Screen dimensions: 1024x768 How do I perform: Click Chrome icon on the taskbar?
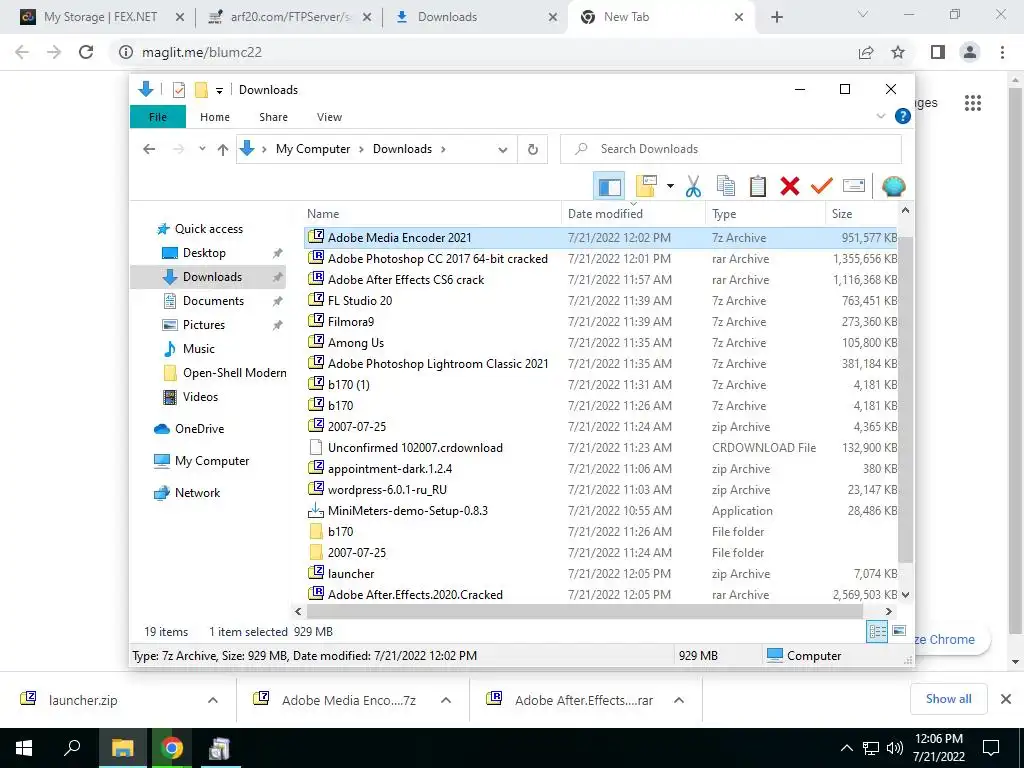[171, 748]
